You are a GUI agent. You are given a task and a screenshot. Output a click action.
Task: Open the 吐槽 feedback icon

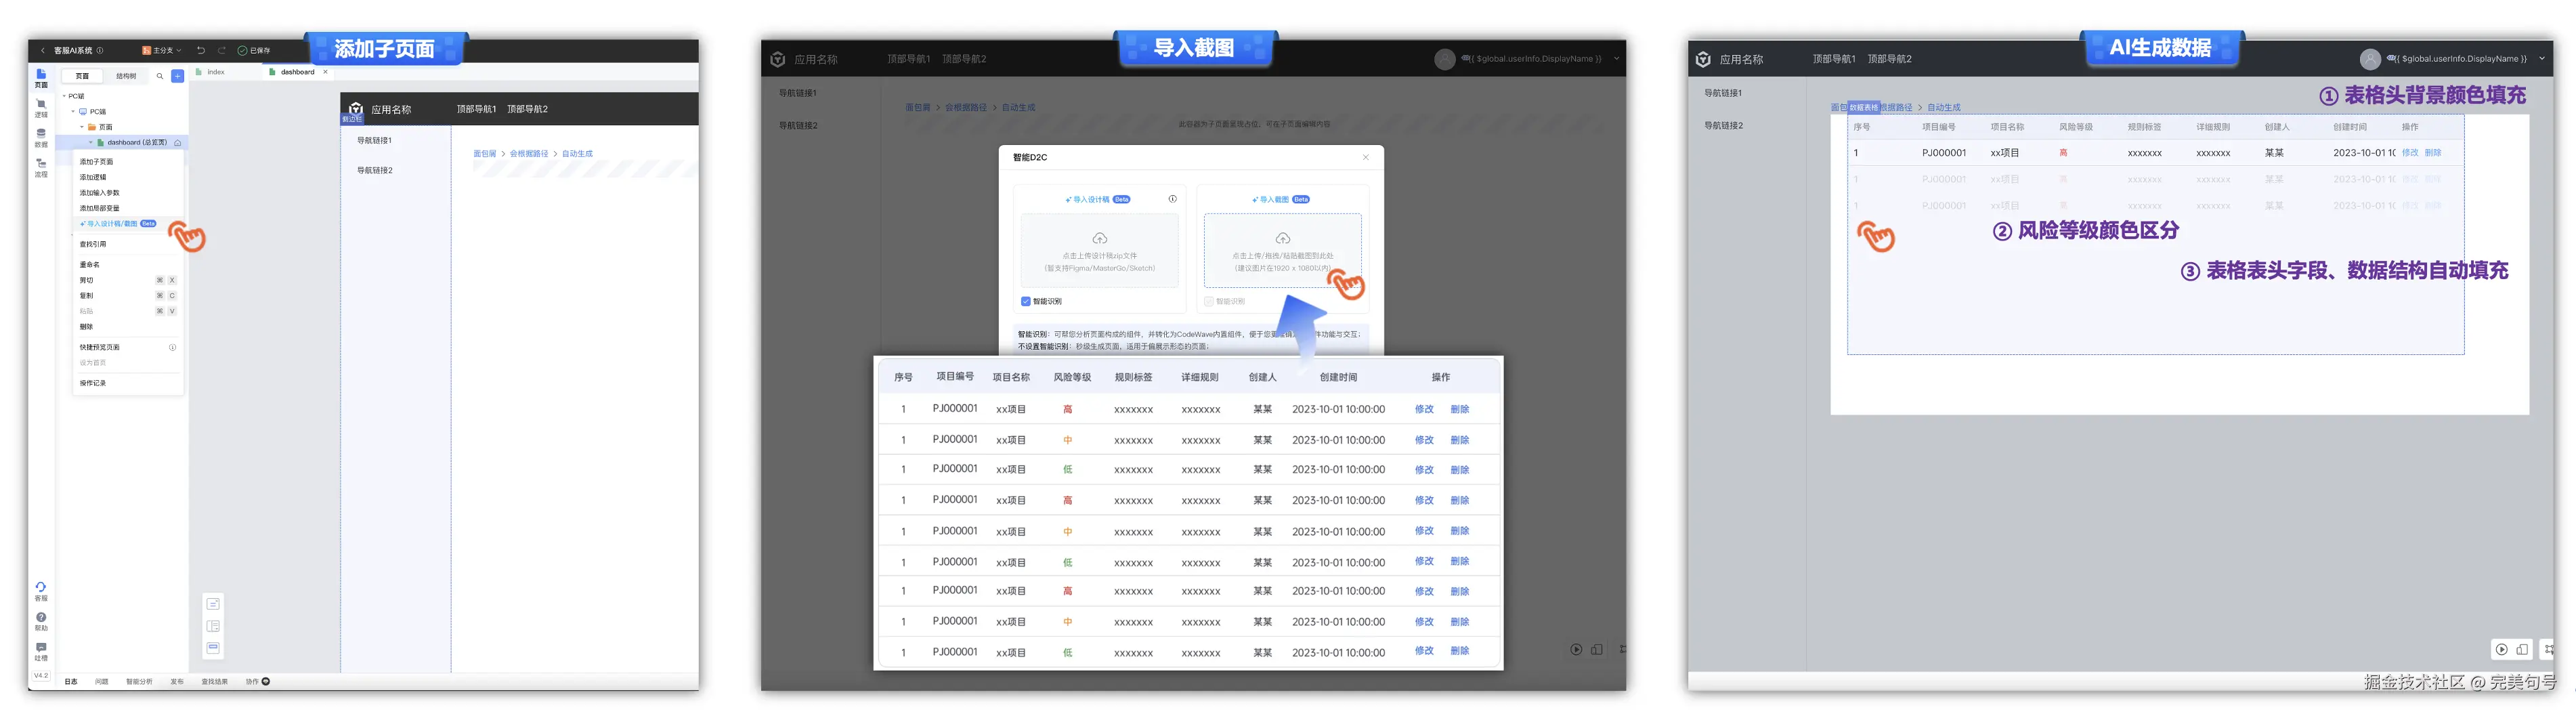click(x=41, y=651)
